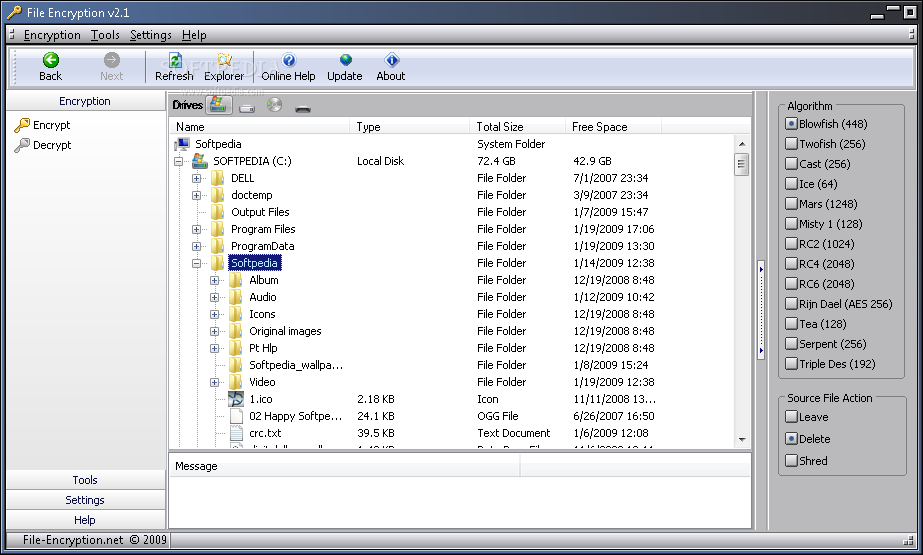Viewport: 923px width, 555px height.
Task: Expand the doctemp folder node
Action: [x=197, y=195]
